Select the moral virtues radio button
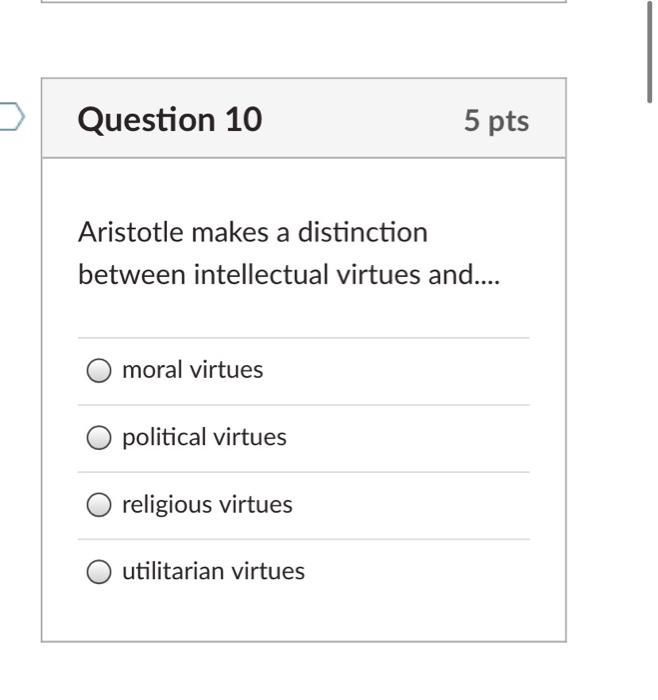This screenshot has height=700, width=658. point(98,371)
